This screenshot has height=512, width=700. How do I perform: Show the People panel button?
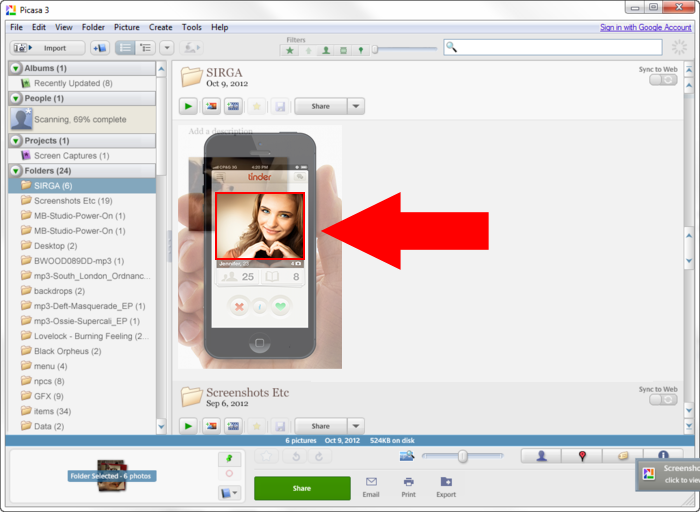click(x=541, y=456)
